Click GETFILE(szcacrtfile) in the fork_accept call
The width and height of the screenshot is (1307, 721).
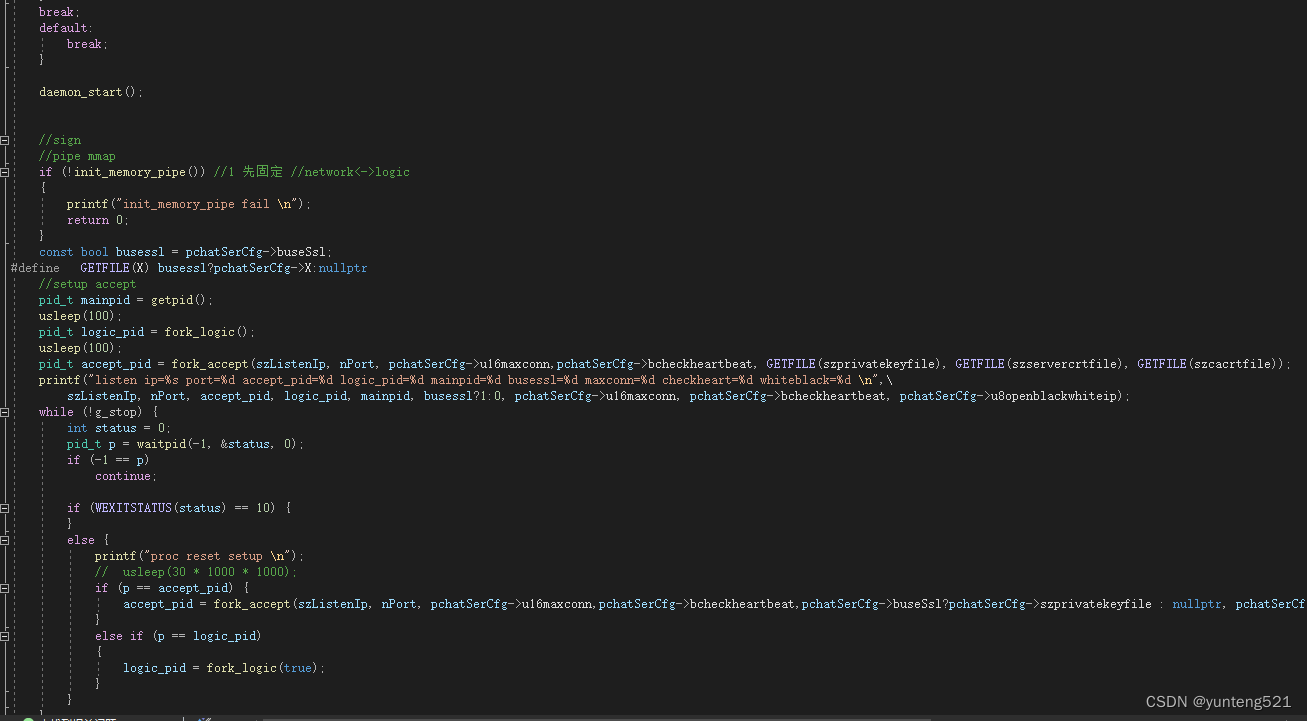1206,364
